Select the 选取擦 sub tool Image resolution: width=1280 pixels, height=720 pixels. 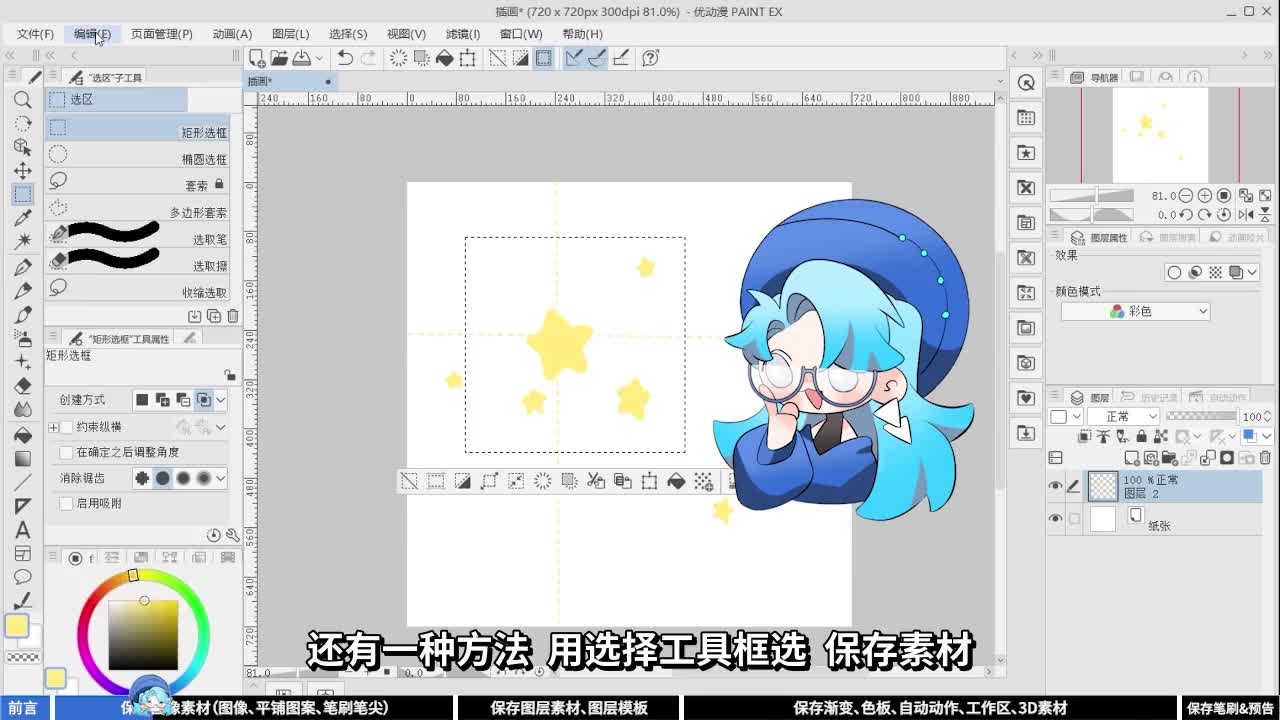point(138,262)
